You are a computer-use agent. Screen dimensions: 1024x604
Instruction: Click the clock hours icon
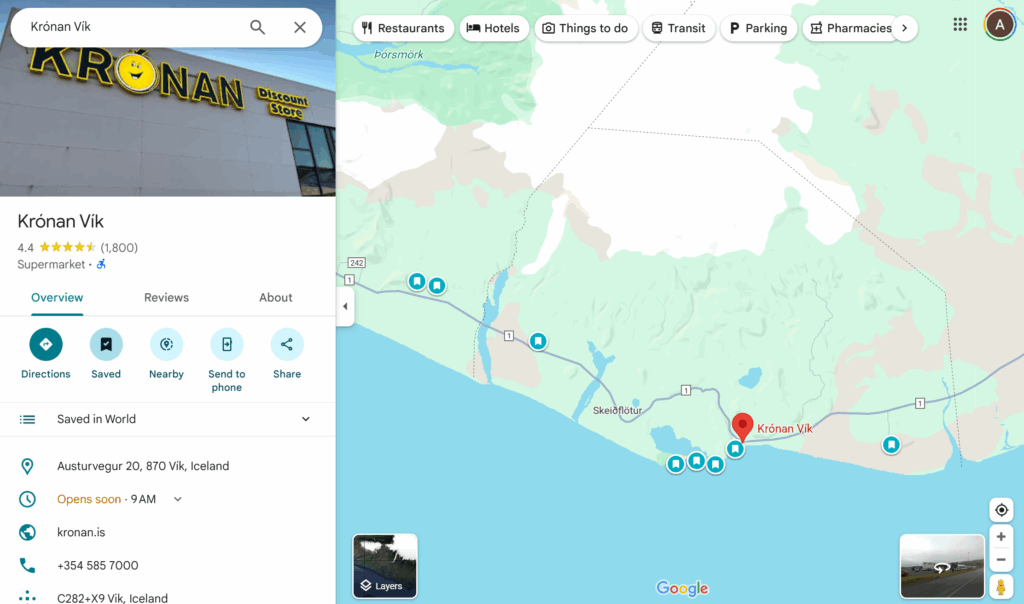pos(27,500)
